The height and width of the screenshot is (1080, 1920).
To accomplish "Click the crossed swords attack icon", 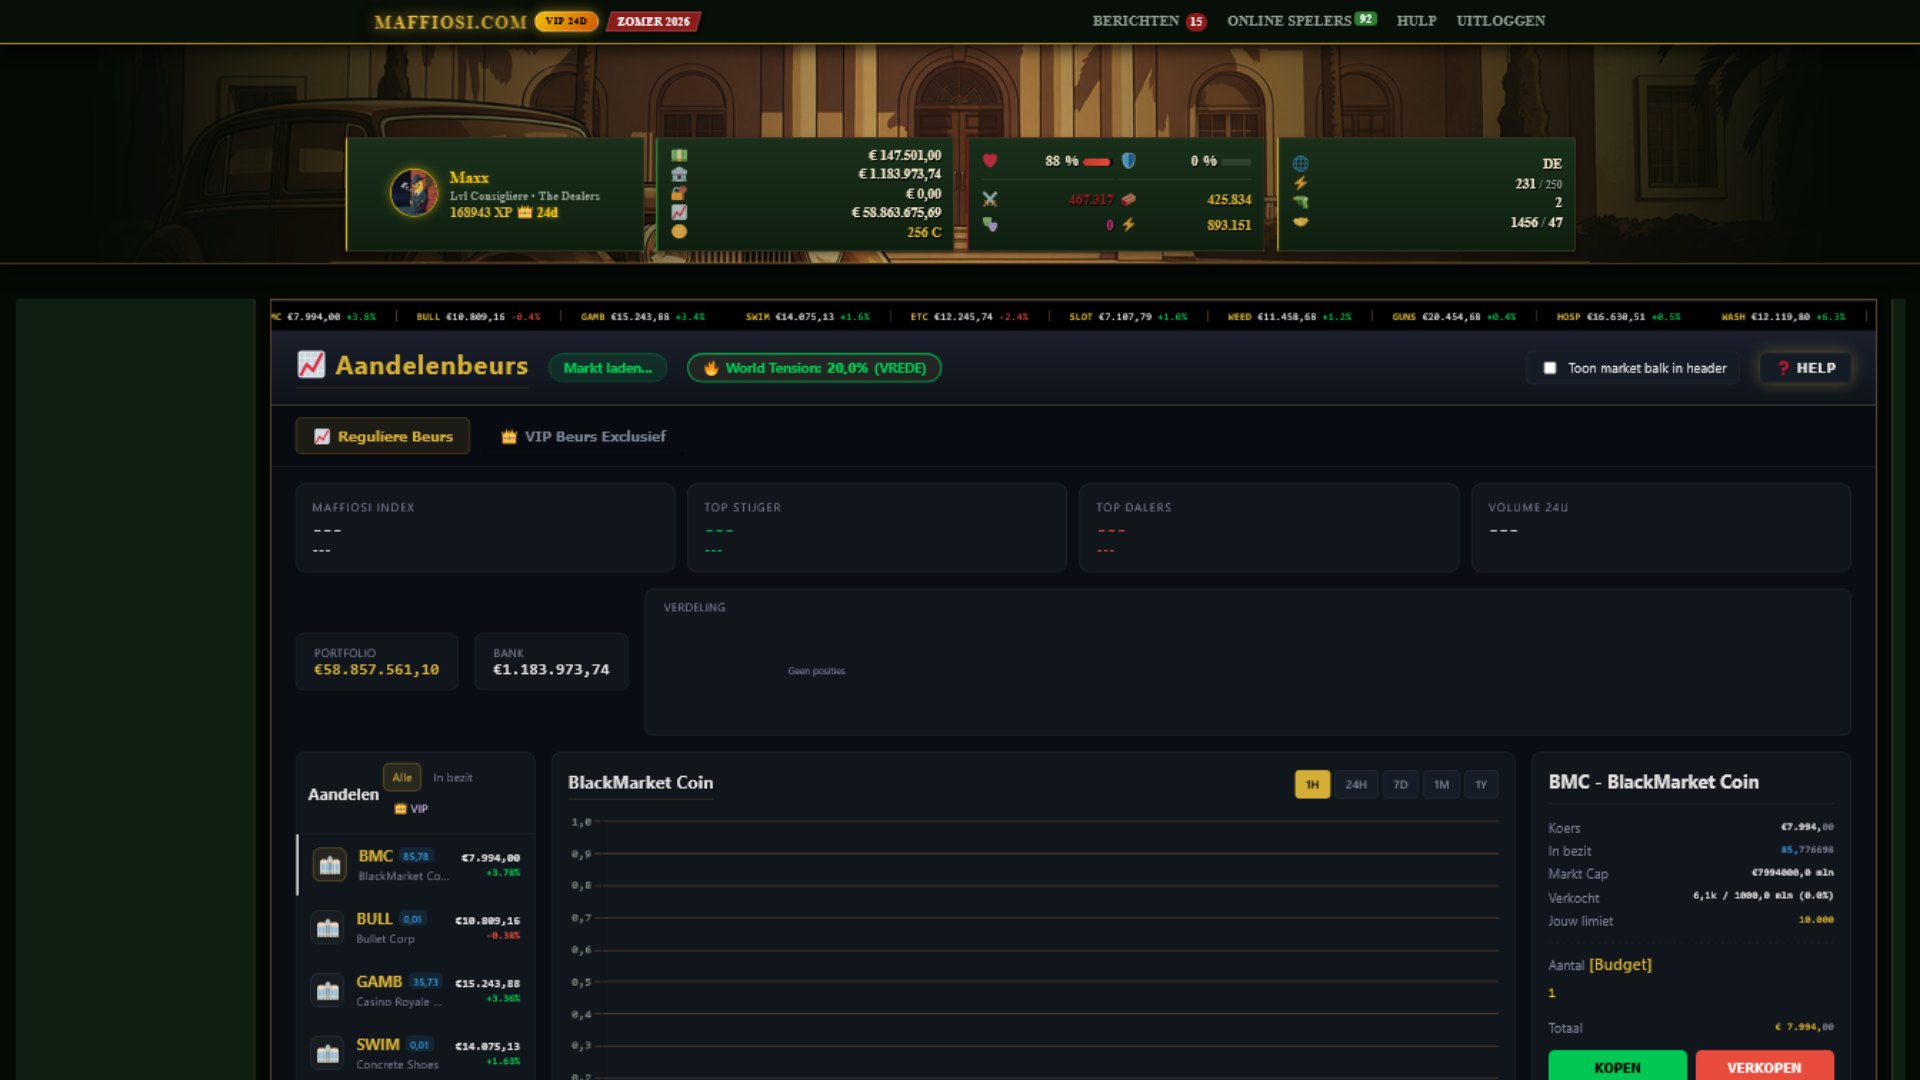I will point(990,199).
